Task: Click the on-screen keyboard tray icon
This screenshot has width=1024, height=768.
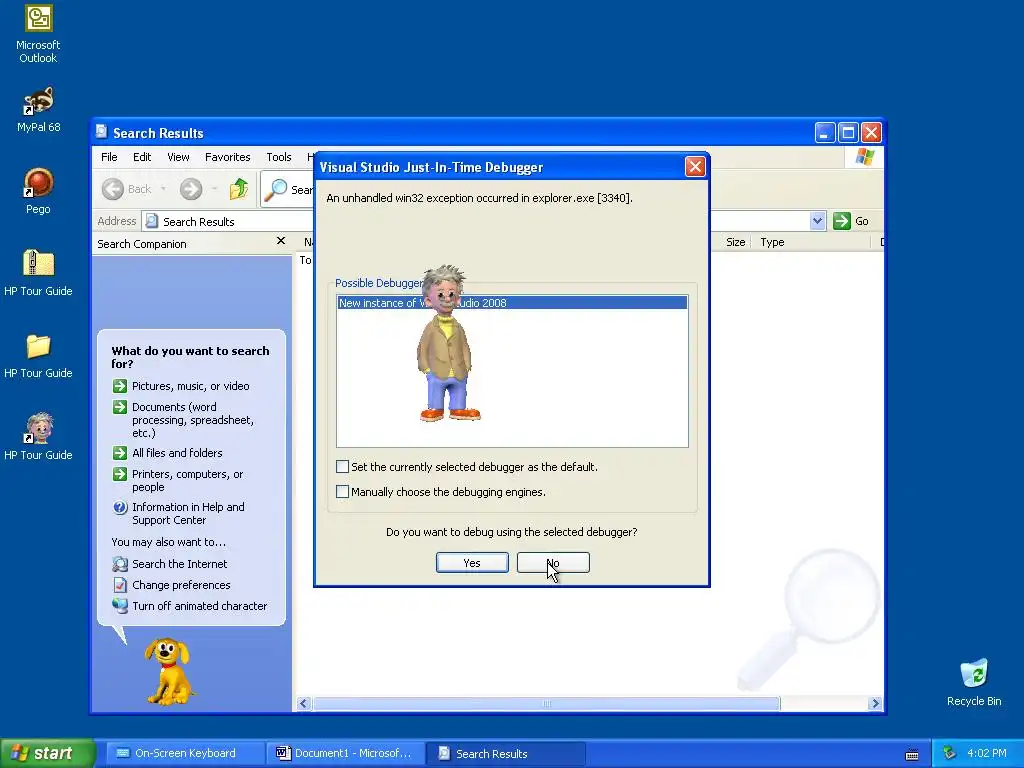Action: tap(912, 755)
